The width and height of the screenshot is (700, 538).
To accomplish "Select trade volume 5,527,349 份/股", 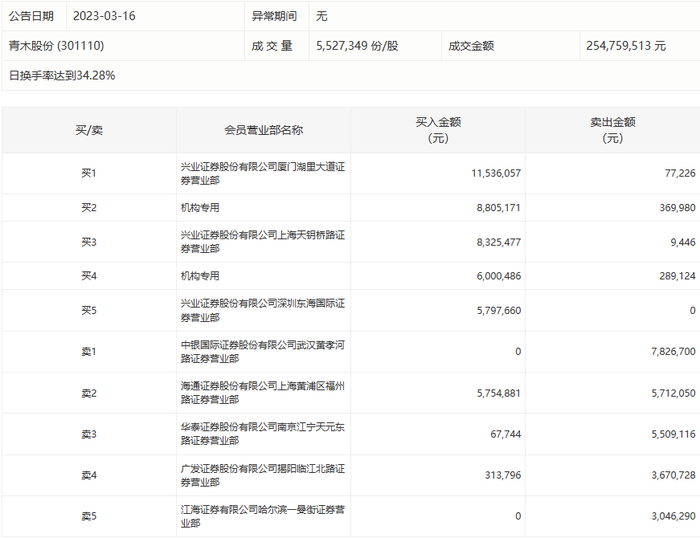I will coord(357,46).
